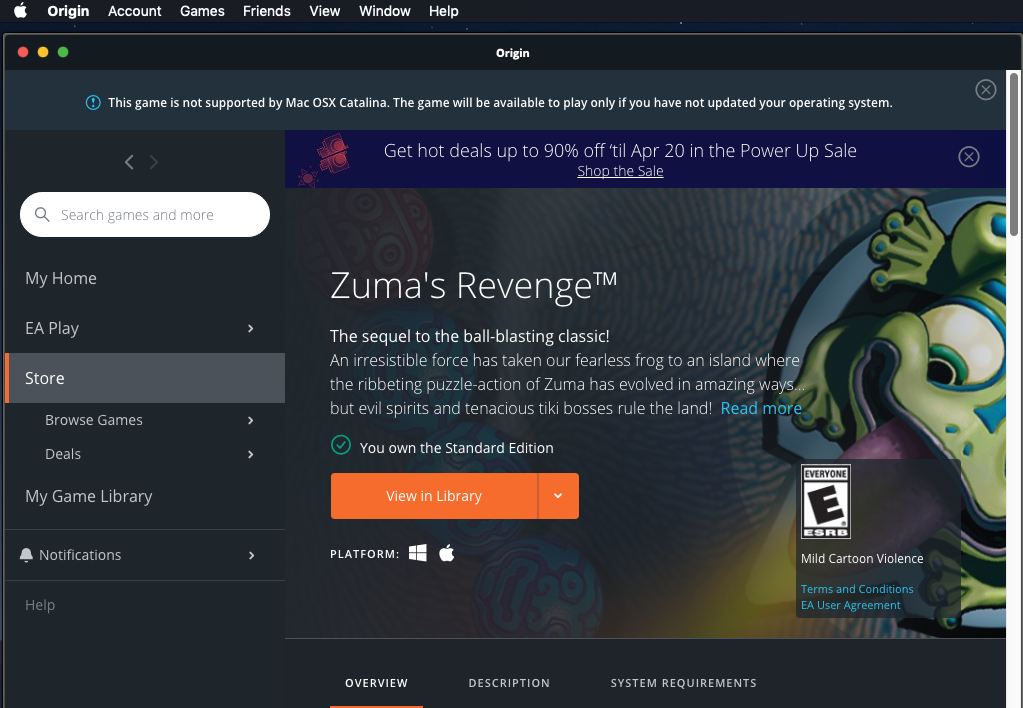Switch to the System Requirements tab

[683, 683]
